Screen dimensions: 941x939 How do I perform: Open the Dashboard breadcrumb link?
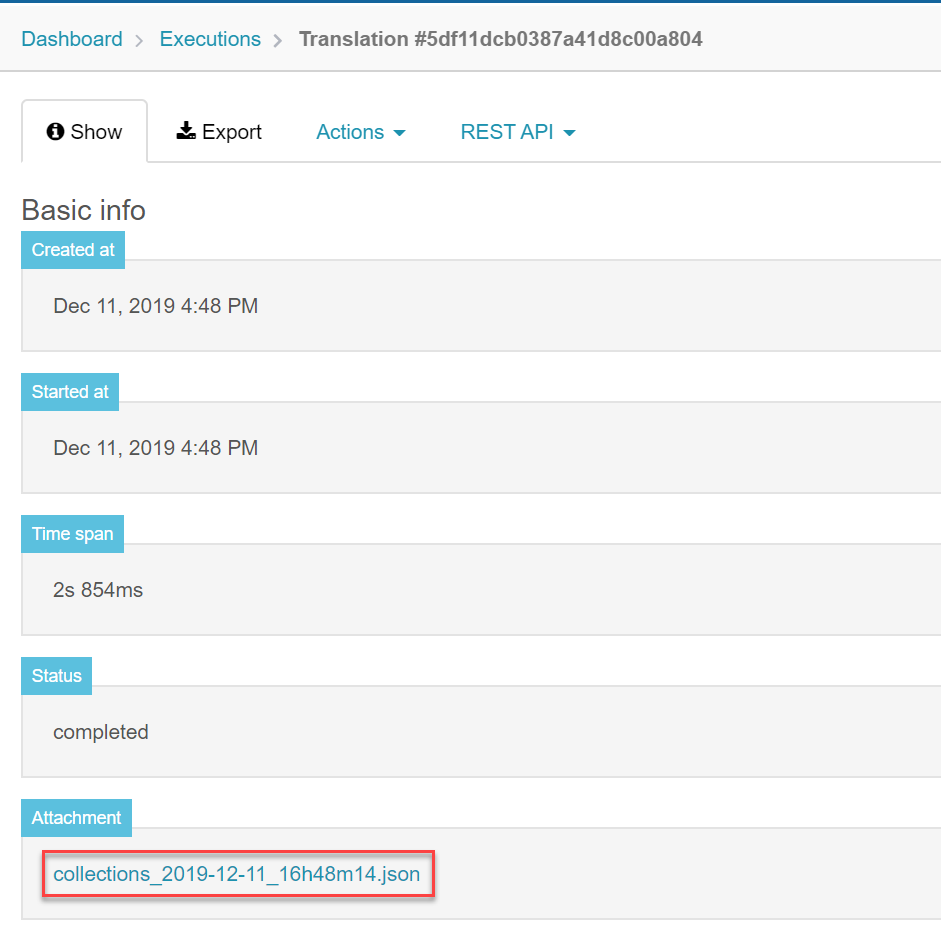(72, 39)
